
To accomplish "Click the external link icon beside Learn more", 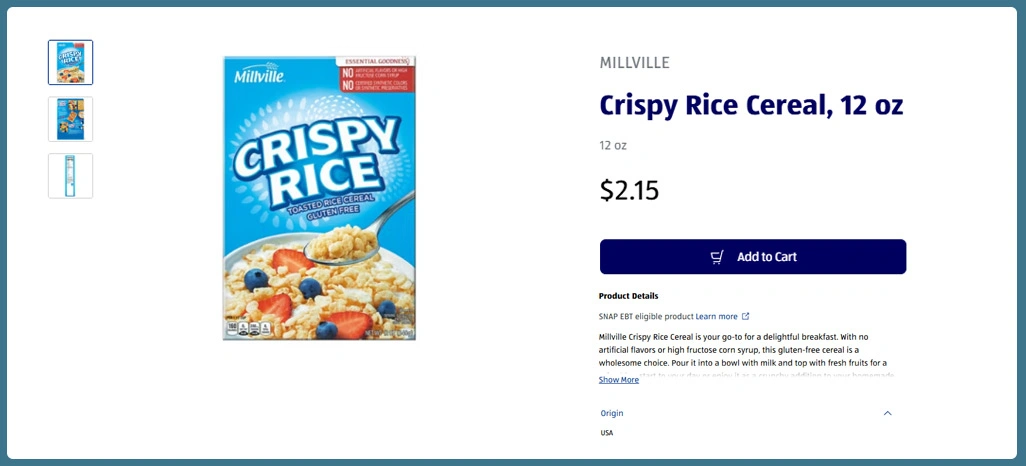I will [x=745, y=316].
